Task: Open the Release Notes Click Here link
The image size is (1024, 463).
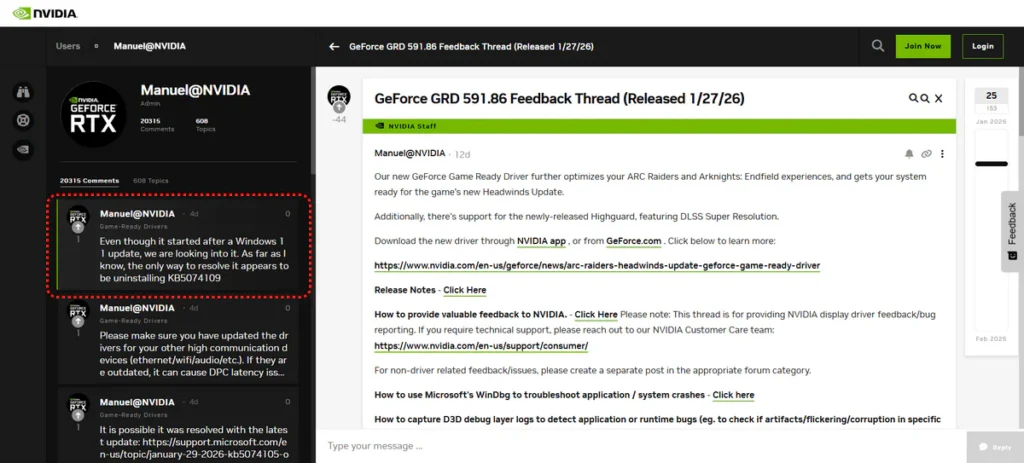Action: [x=464, y=290]
